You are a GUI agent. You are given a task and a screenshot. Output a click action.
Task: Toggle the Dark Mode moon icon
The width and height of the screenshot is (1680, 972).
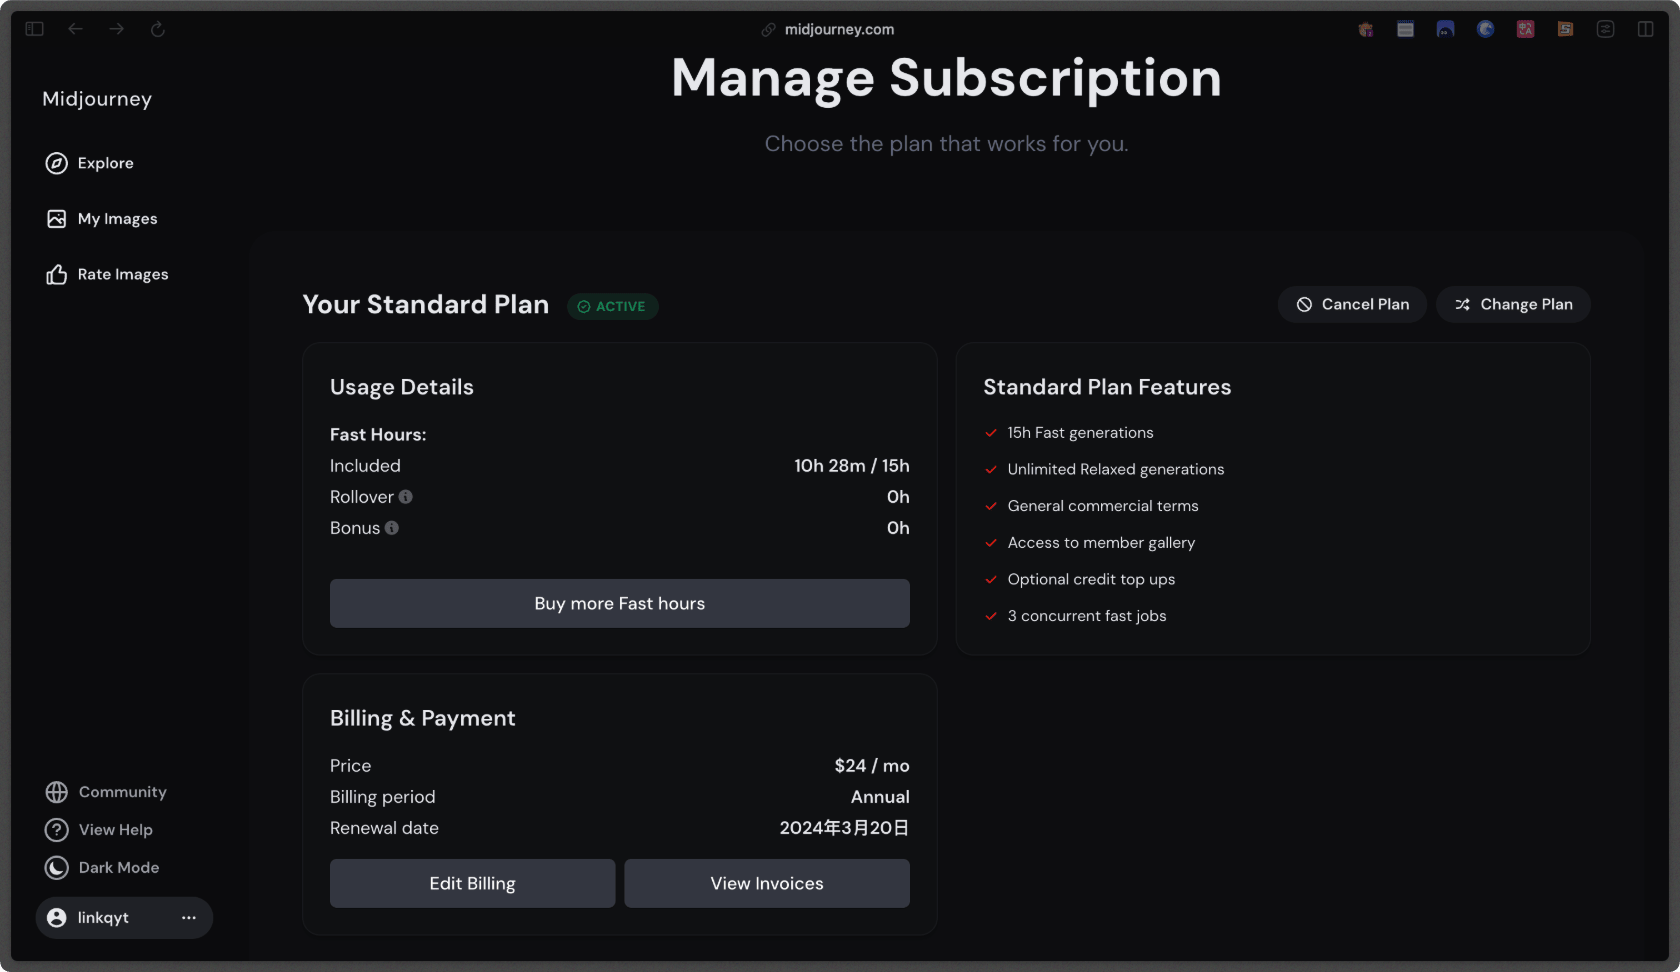point(57,868)
